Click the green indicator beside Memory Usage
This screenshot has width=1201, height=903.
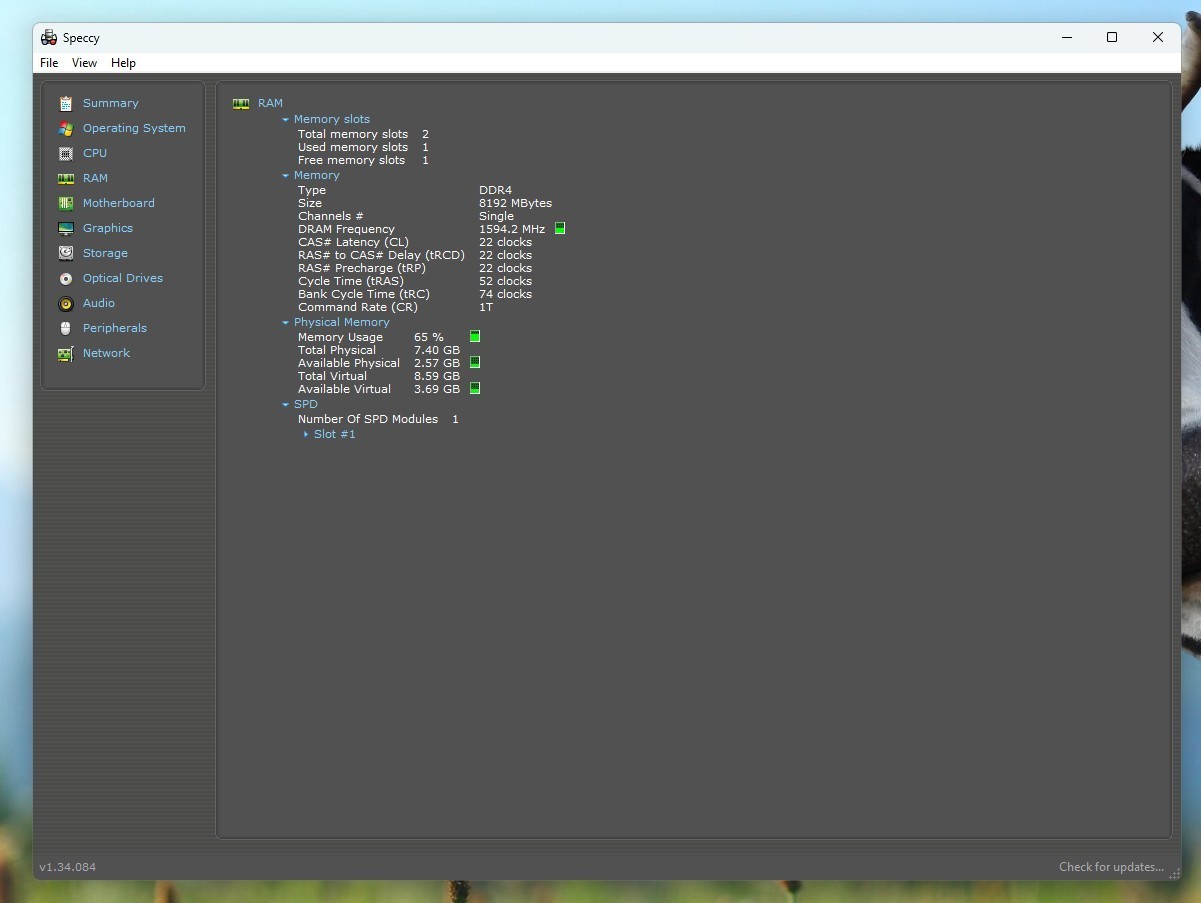click(475, 337)
